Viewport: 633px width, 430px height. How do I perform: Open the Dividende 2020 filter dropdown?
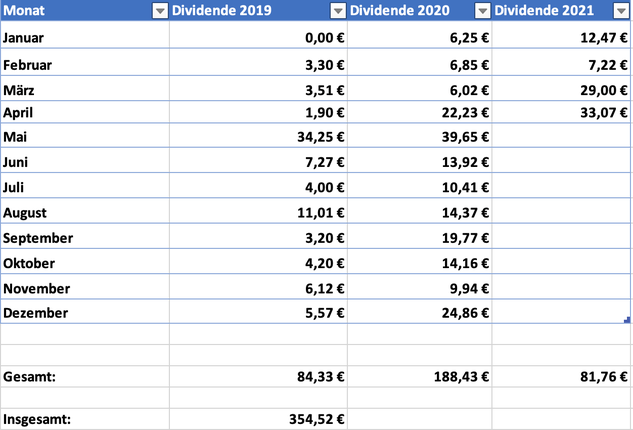pos(482,11)
